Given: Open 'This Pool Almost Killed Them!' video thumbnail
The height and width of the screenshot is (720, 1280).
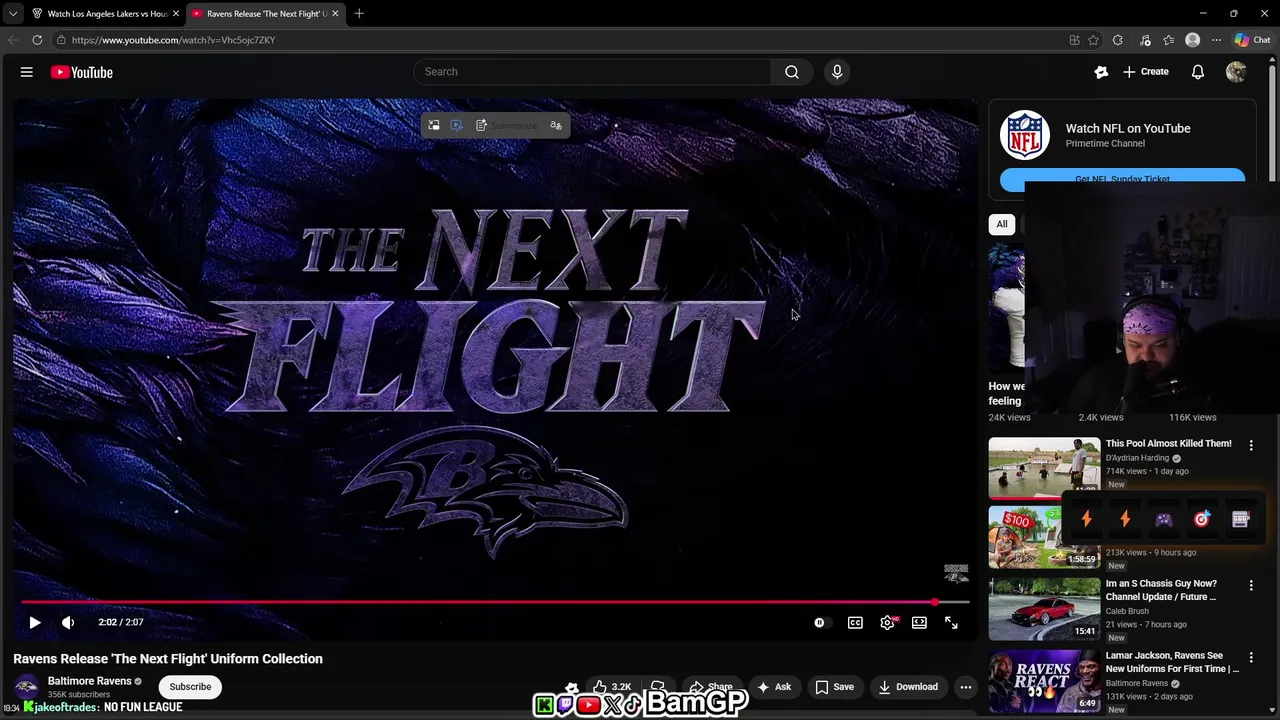Looking at the screenshot, I should coord(1044,468).
